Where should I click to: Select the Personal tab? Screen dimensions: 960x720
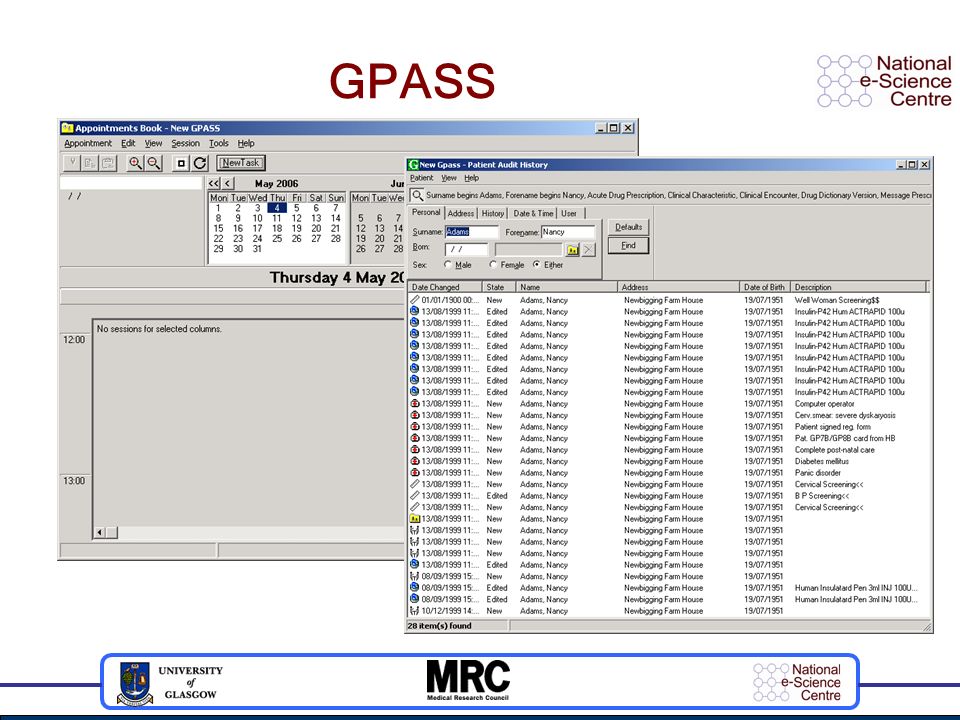coord(426,212)
